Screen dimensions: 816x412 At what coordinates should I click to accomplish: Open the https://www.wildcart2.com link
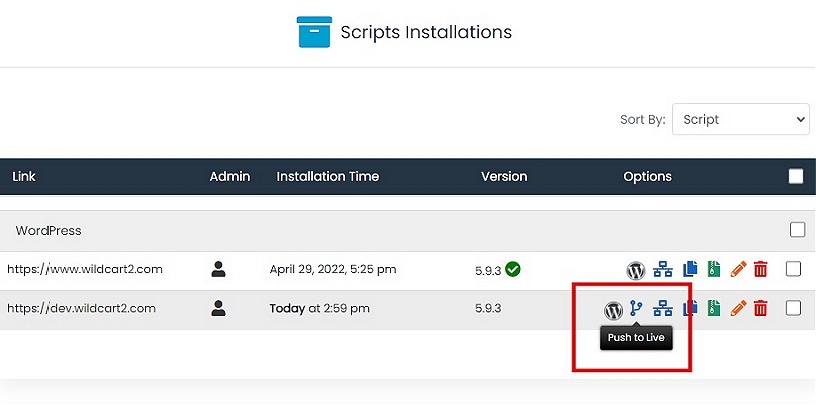85,269
